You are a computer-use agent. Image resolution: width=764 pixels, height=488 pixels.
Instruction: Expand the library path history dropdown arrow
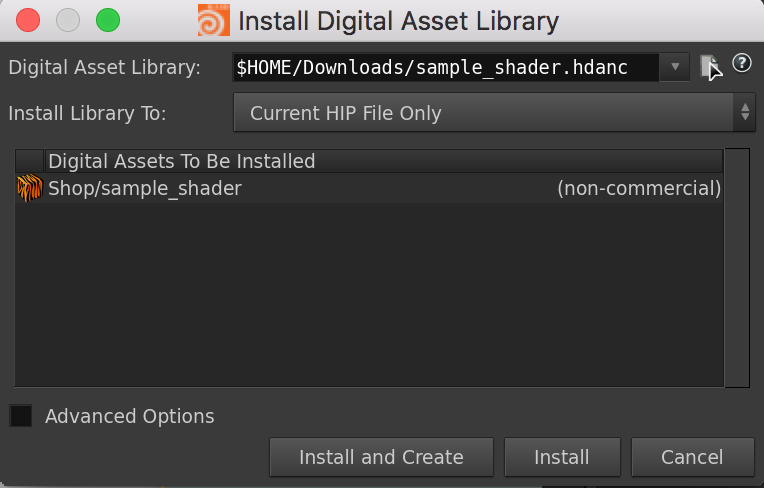(675, 67)
